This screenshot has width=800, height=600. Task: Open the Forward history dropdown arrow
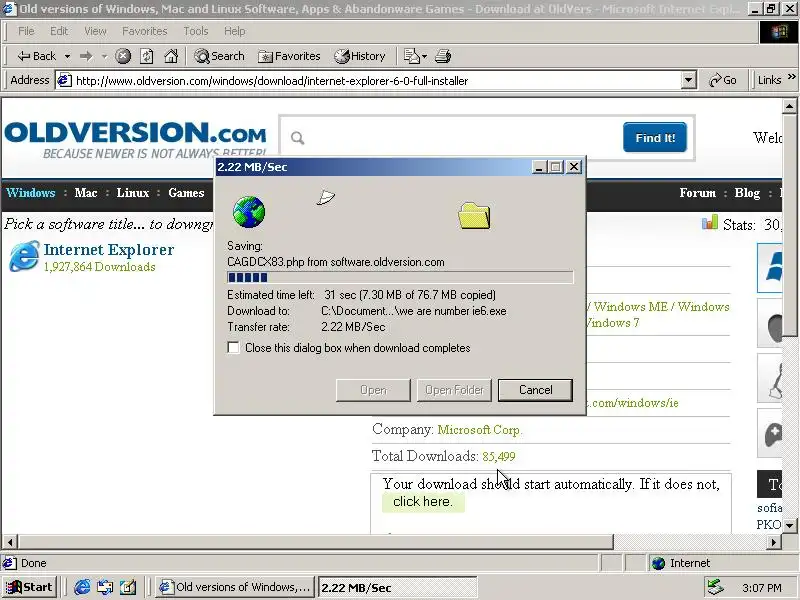click(x=105, y=57)
